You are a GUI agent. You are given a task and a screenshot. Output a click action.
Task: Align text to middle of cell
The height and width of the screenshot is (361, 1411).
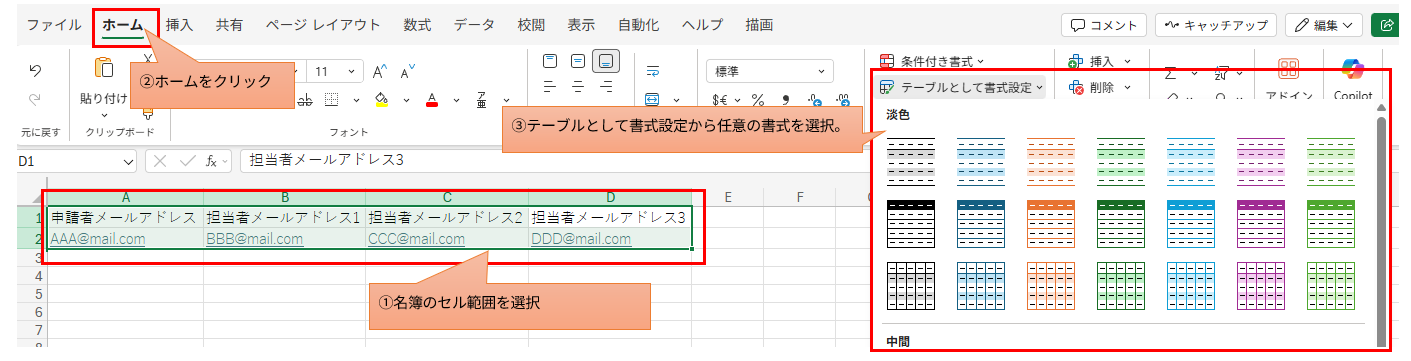click(x=577, y=61)
